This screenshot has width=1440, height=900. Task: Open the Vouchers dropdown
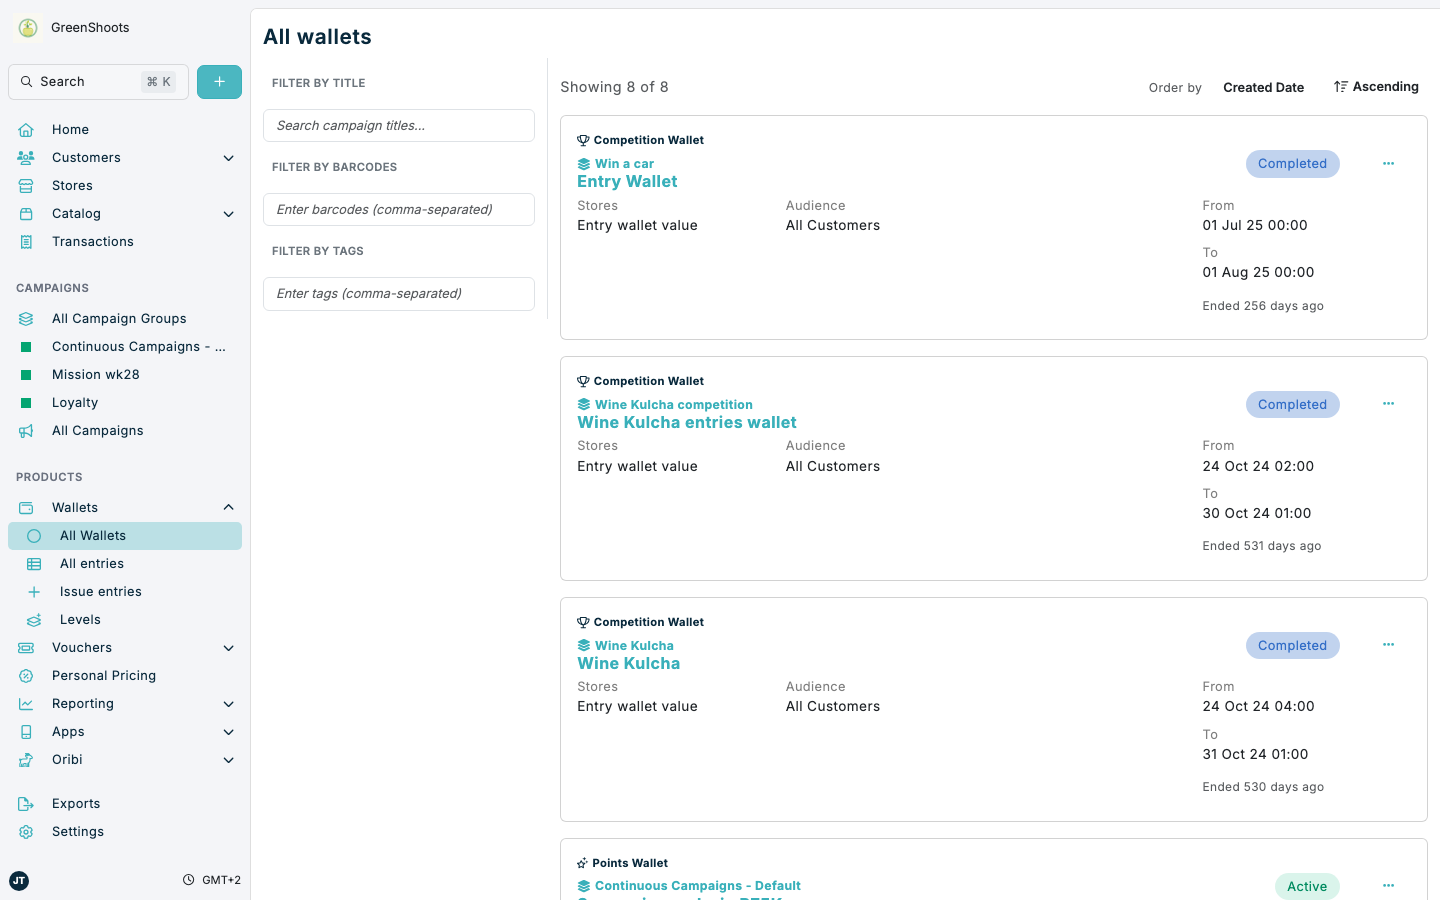point(228,647)
